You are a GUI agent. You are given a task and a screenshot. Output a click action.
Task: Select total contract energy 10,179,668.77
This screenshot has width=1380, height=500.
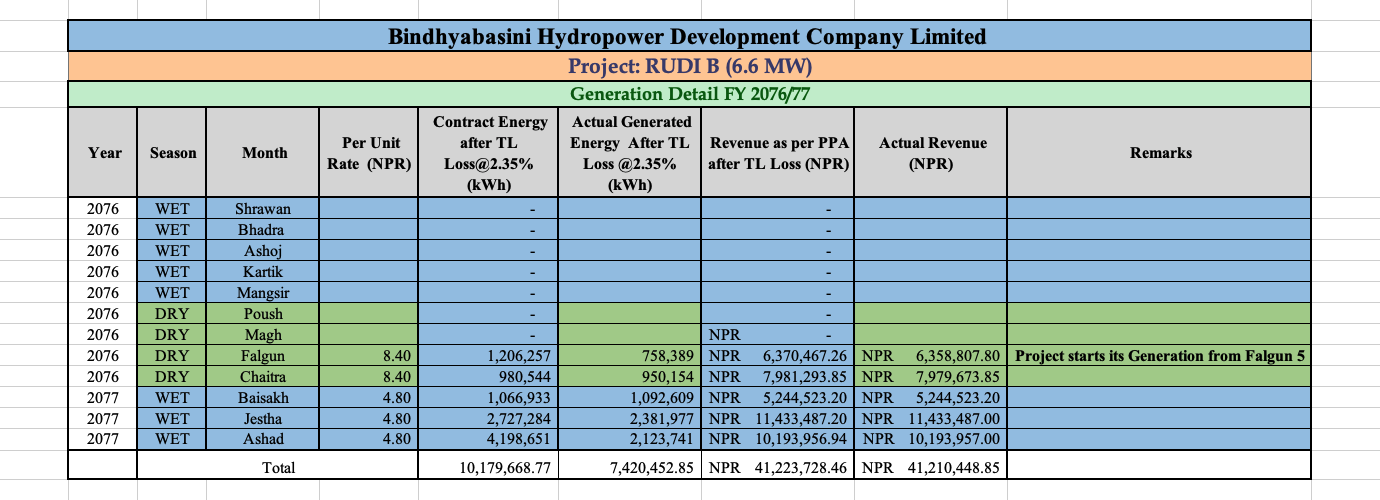pos(489,467)
